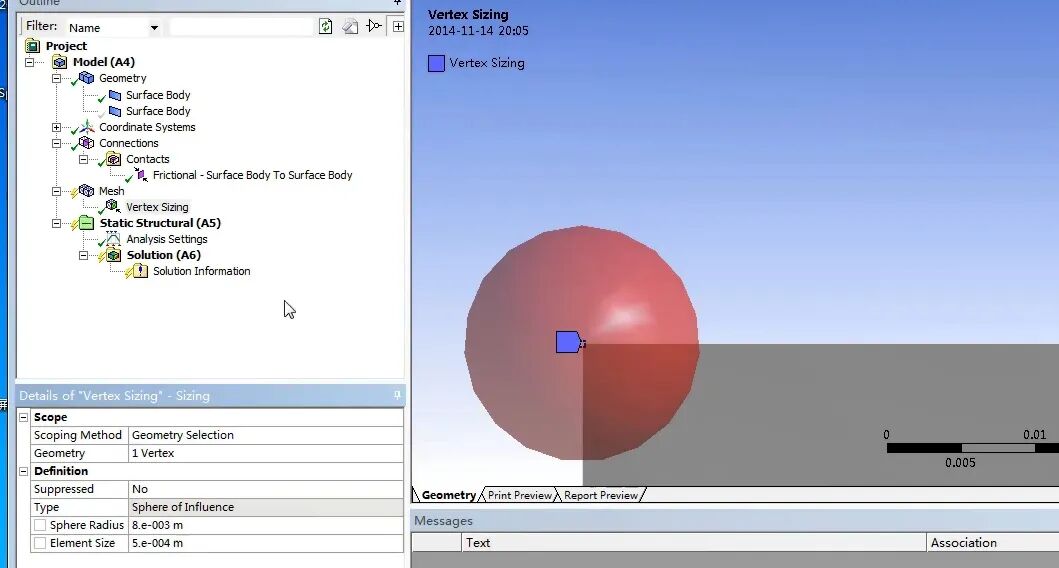The width and height of the screenshot is (1059, 568).
Task: Click the Project icon in the tree
Action: tap(32, 46)
